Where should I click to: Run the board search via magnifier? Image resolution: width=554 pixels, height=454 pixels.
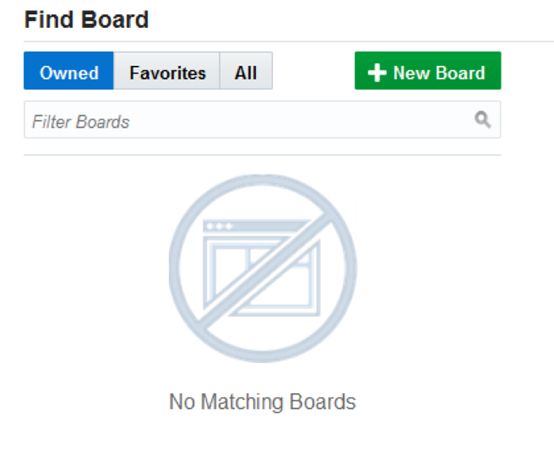482,119
